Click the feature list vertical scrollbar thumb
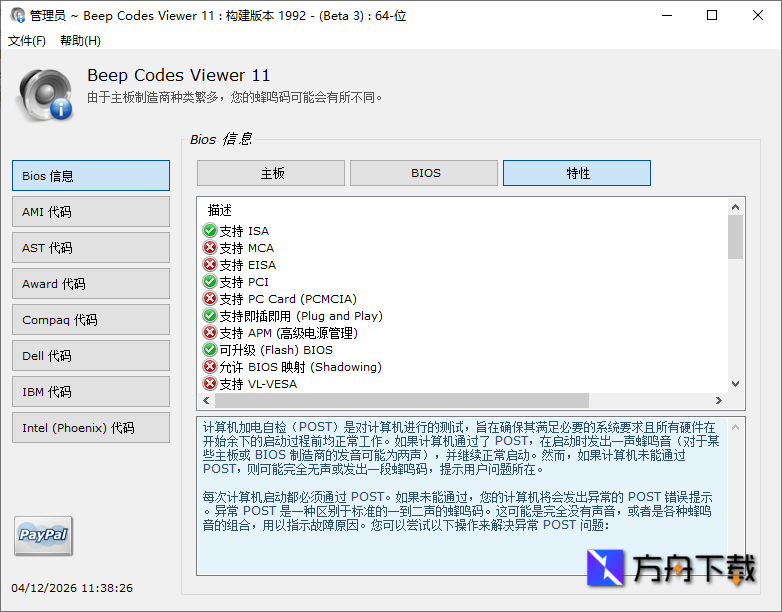The height and width of the screenshot is (612, 782). pyautogui.click(x=735, y=237)
